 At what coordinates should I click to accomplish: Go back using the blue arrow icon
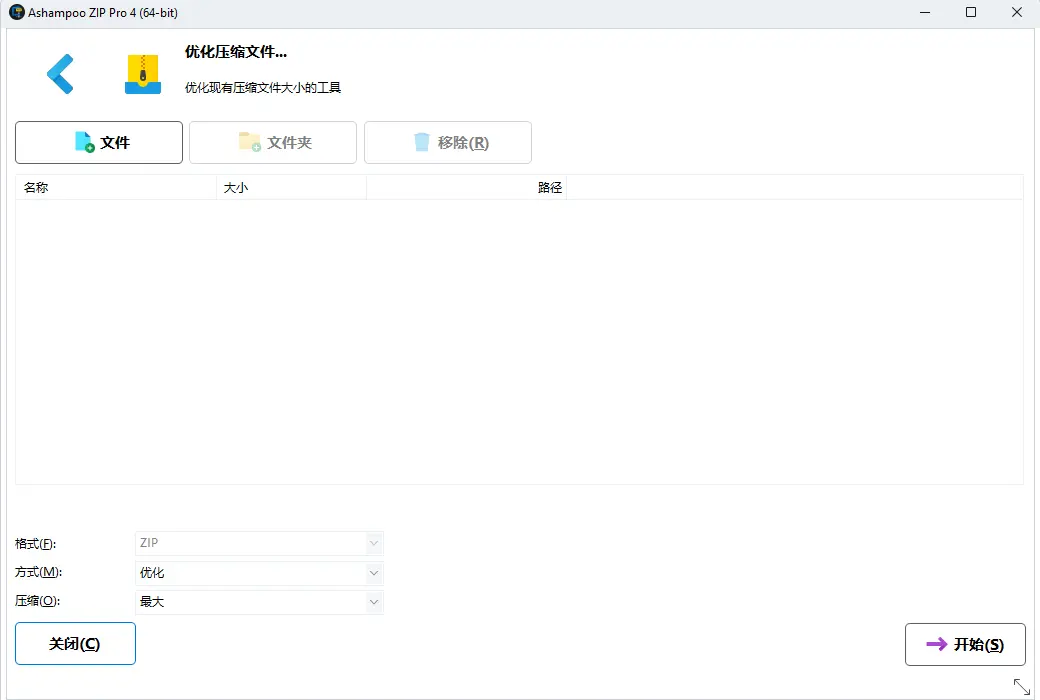pyautogui.click(x=60, y=74)
